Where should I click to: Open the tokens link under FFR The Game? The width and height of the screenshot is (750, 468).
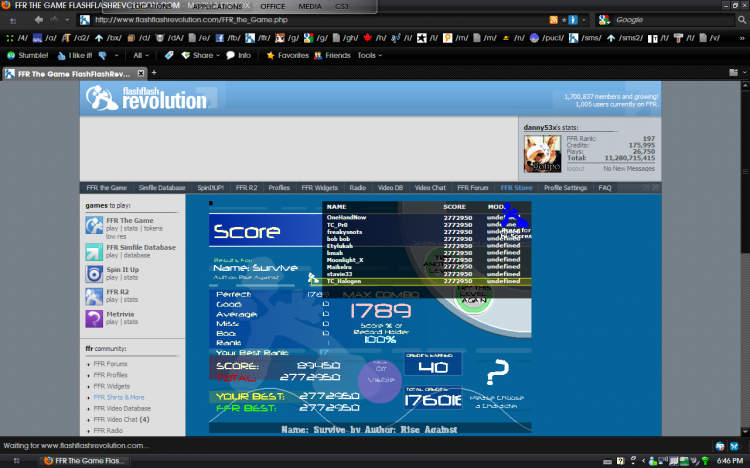coord(153,229)
